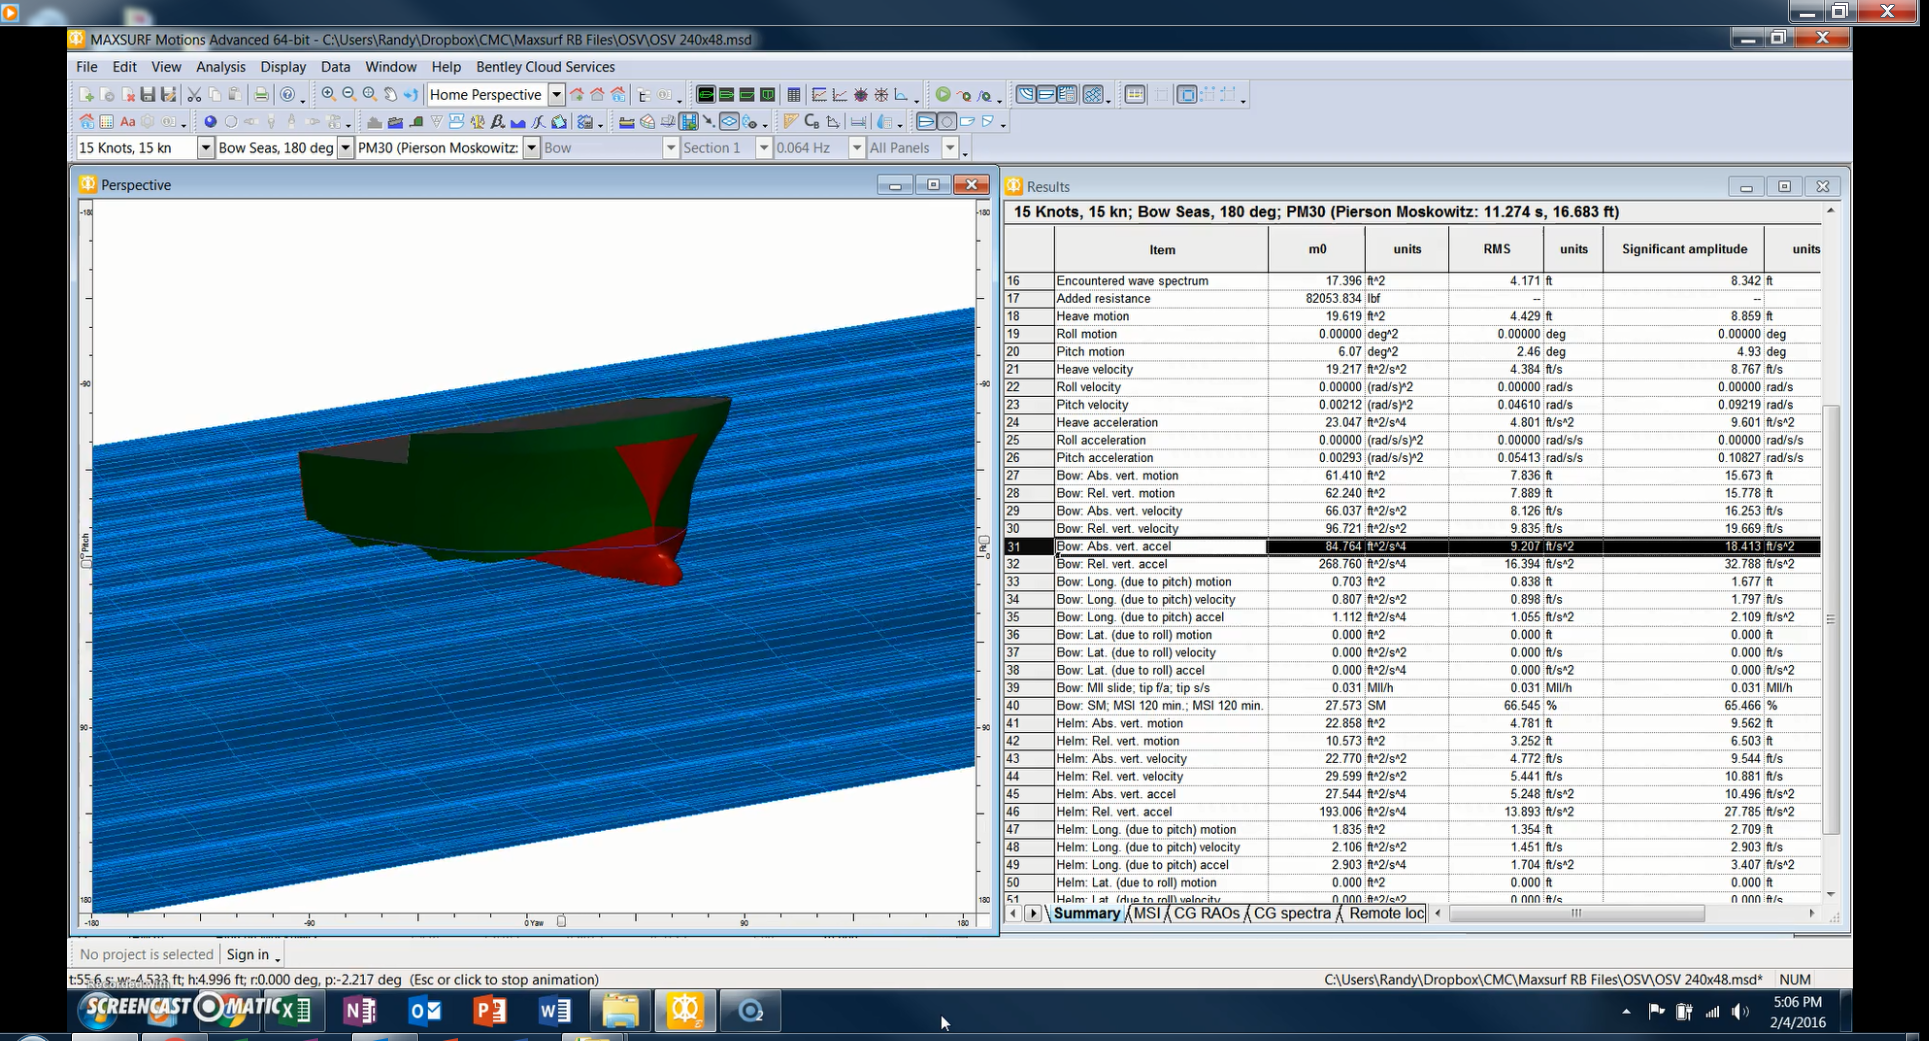
Task: Open the Perspective view window icon
Action: [706, 95]
